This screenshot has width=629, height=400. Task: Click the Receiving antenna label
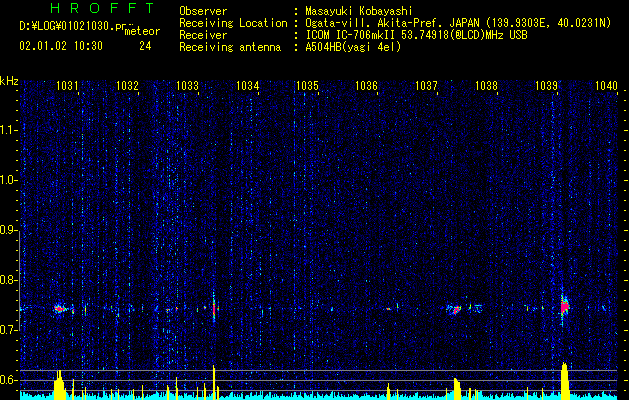[230, 48]
